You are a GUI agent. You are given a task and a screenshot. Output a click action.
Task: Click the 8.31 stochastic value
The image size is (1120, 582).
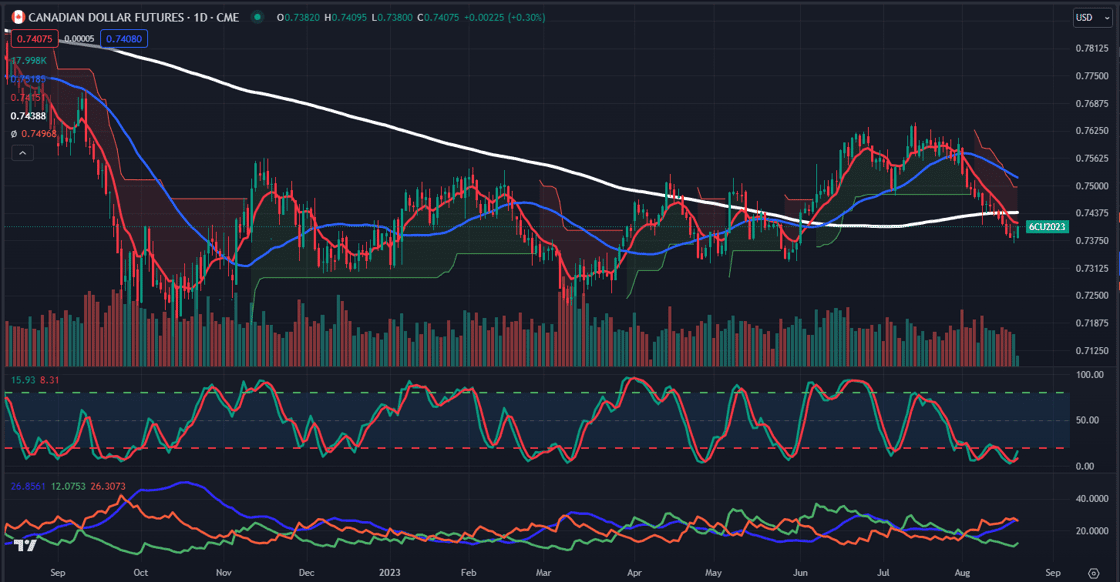(50, 380)
